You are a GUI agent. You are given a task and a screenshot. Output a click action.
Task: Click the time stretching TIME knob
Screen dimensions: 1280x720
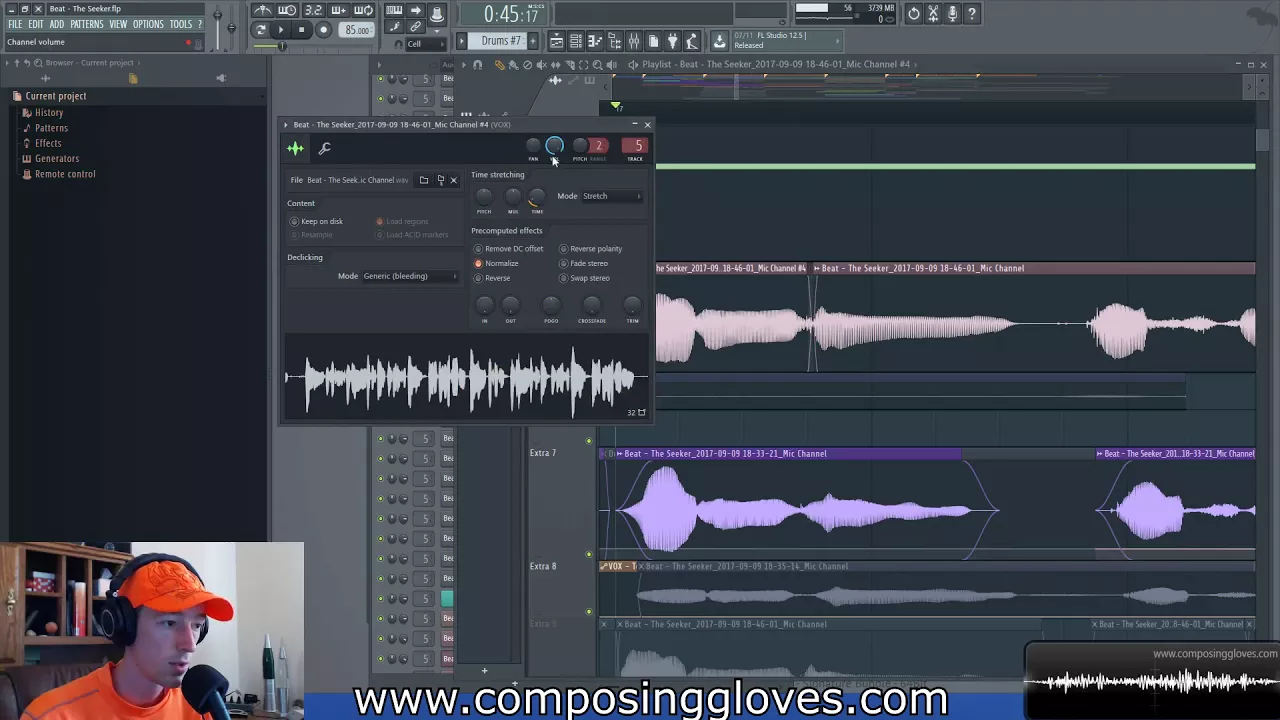pyautogui.click(x=536, y=197)
